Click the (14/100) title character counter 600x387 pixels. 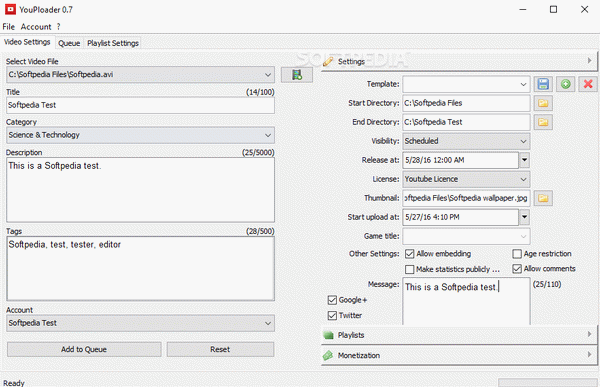(x=260, y=92)
